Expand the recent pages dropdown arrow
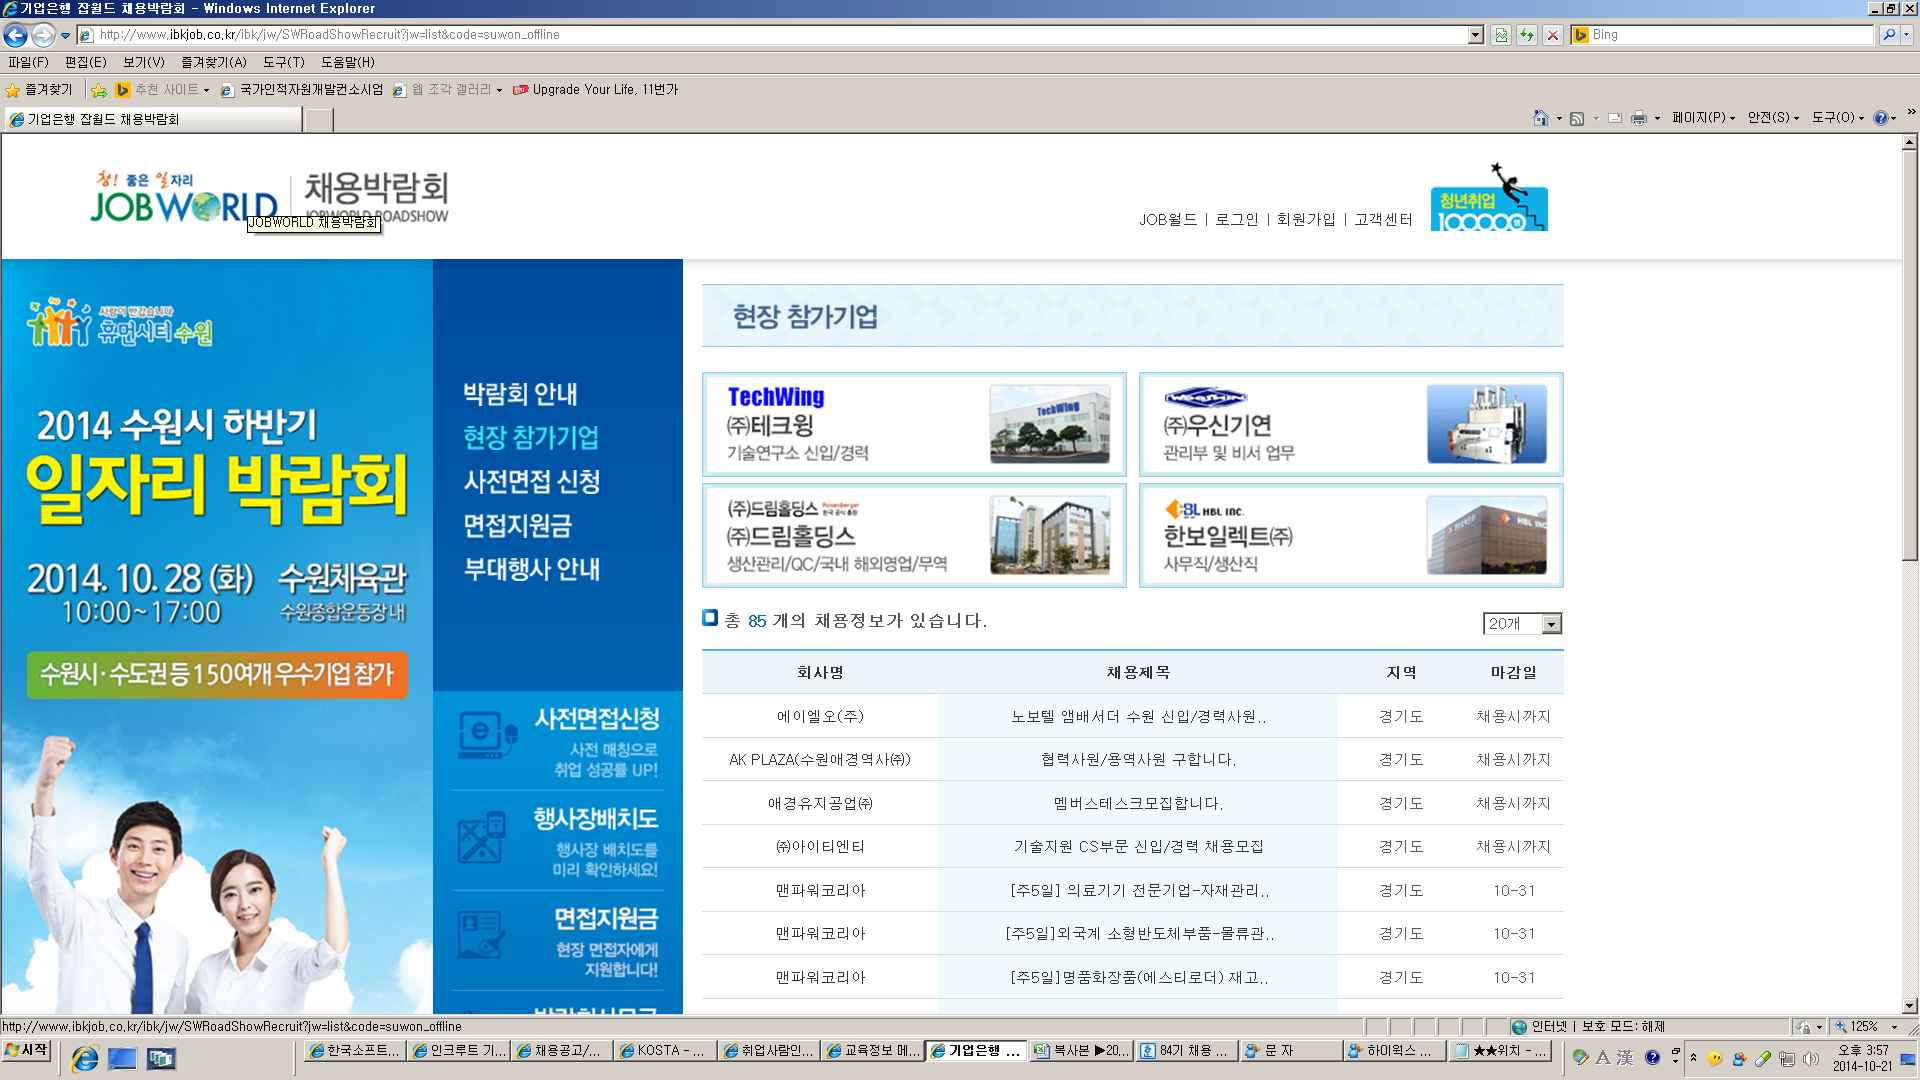This screenshot has width=1920, height=1080. point(65,35)
